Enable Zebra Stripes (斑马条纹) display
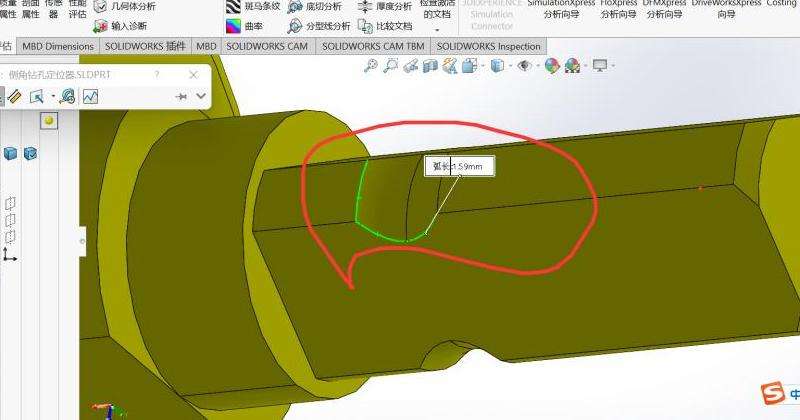The width and height of the screenshot is (800, 420). coord(253,6)
